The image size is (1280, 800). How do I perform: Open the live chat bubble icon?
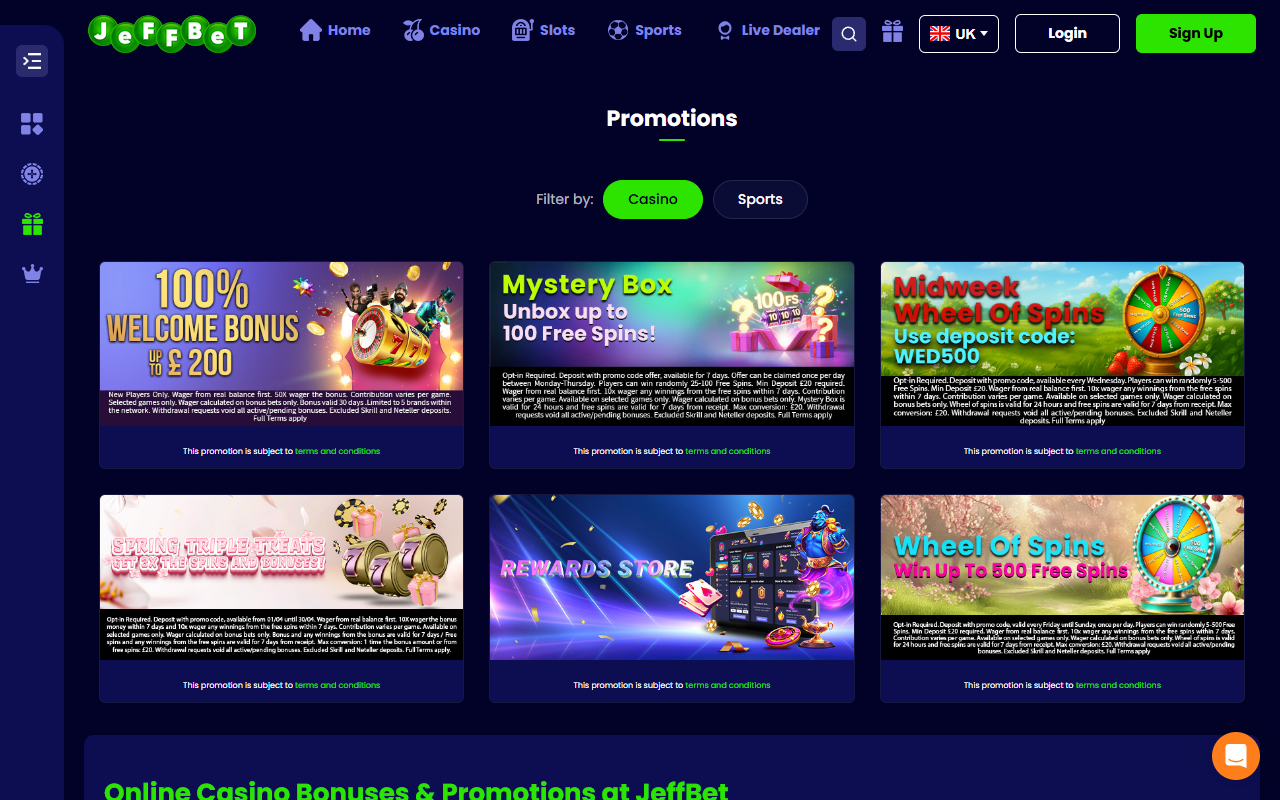(x=1236, y=756)
